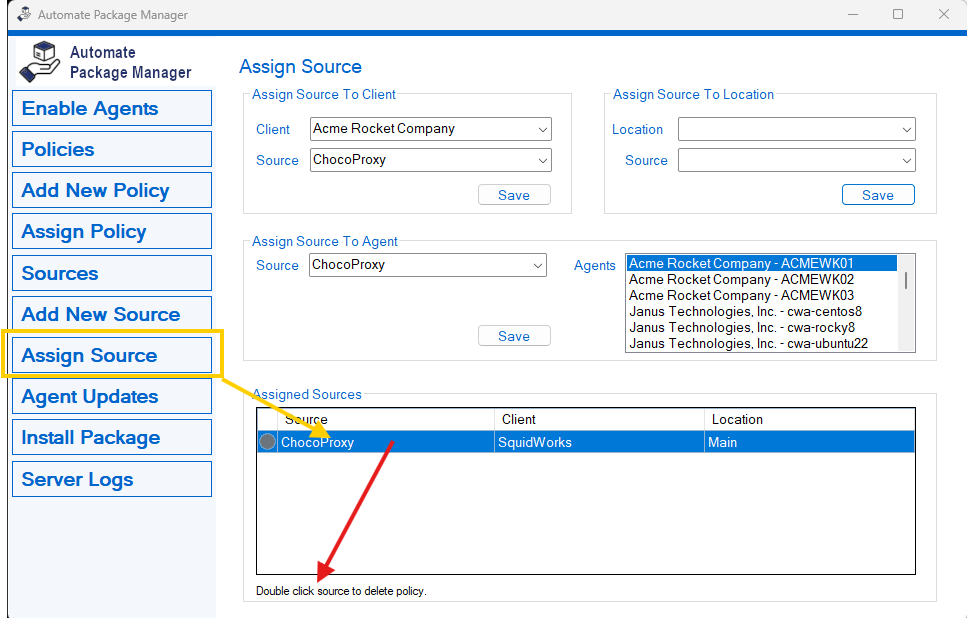Open the Agent Updates page
Screen dimensions: 967x618
point(111,396)
